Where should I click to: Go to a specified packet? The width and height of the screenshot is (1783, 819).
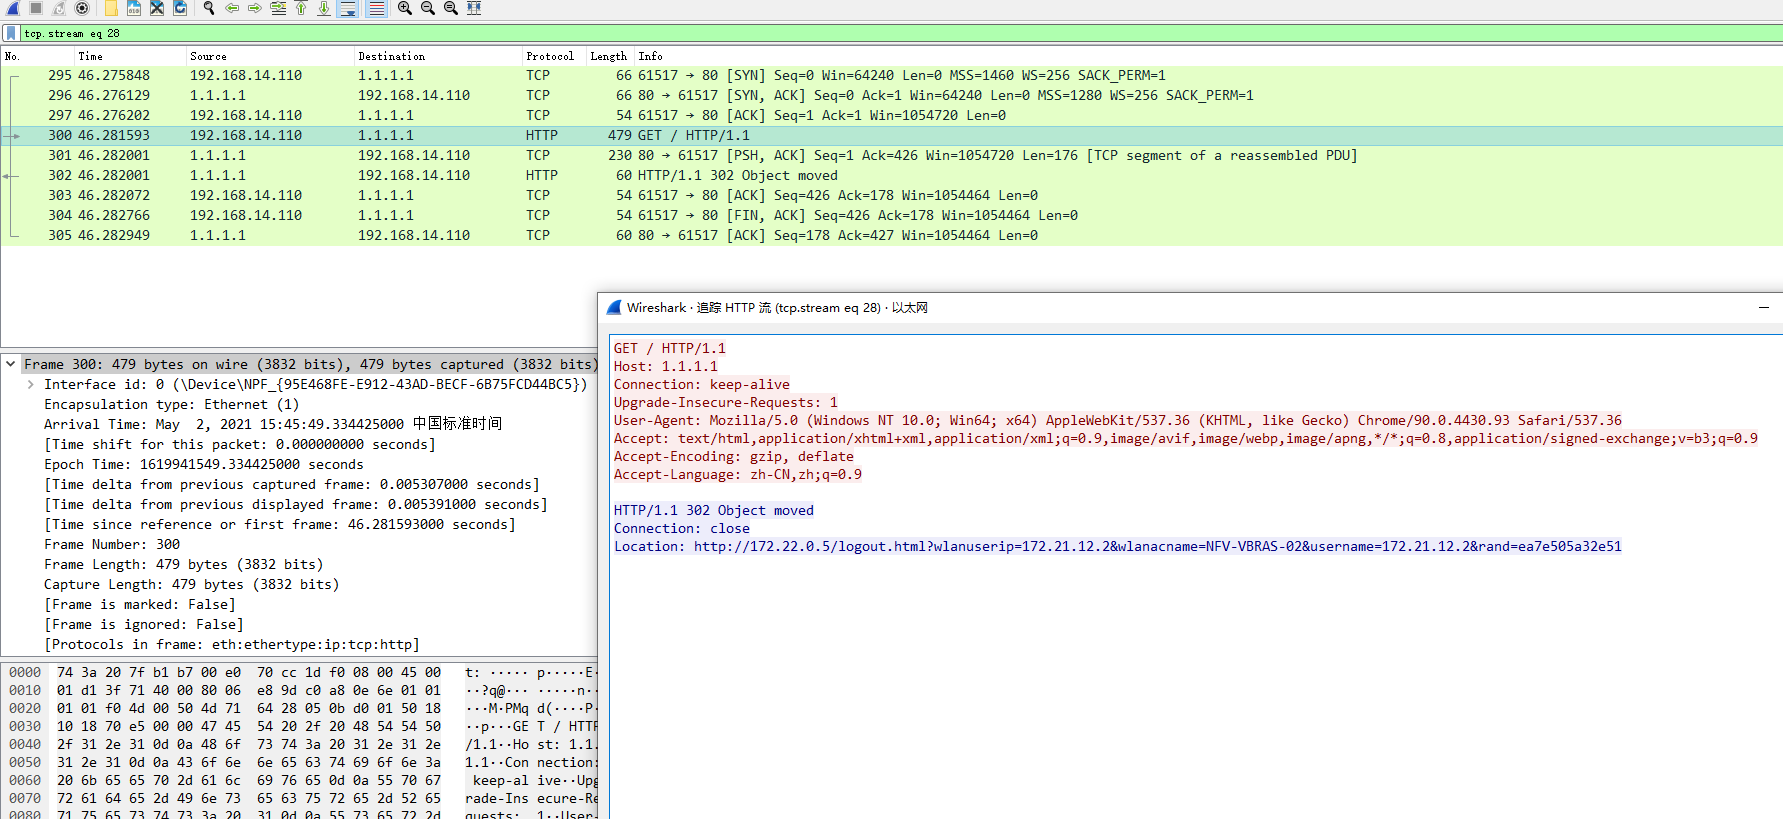click(278, 8)
